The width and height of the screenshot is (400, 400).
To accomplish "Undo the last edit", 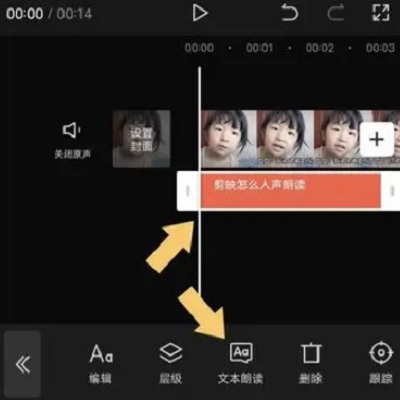I will coord(289,13).
